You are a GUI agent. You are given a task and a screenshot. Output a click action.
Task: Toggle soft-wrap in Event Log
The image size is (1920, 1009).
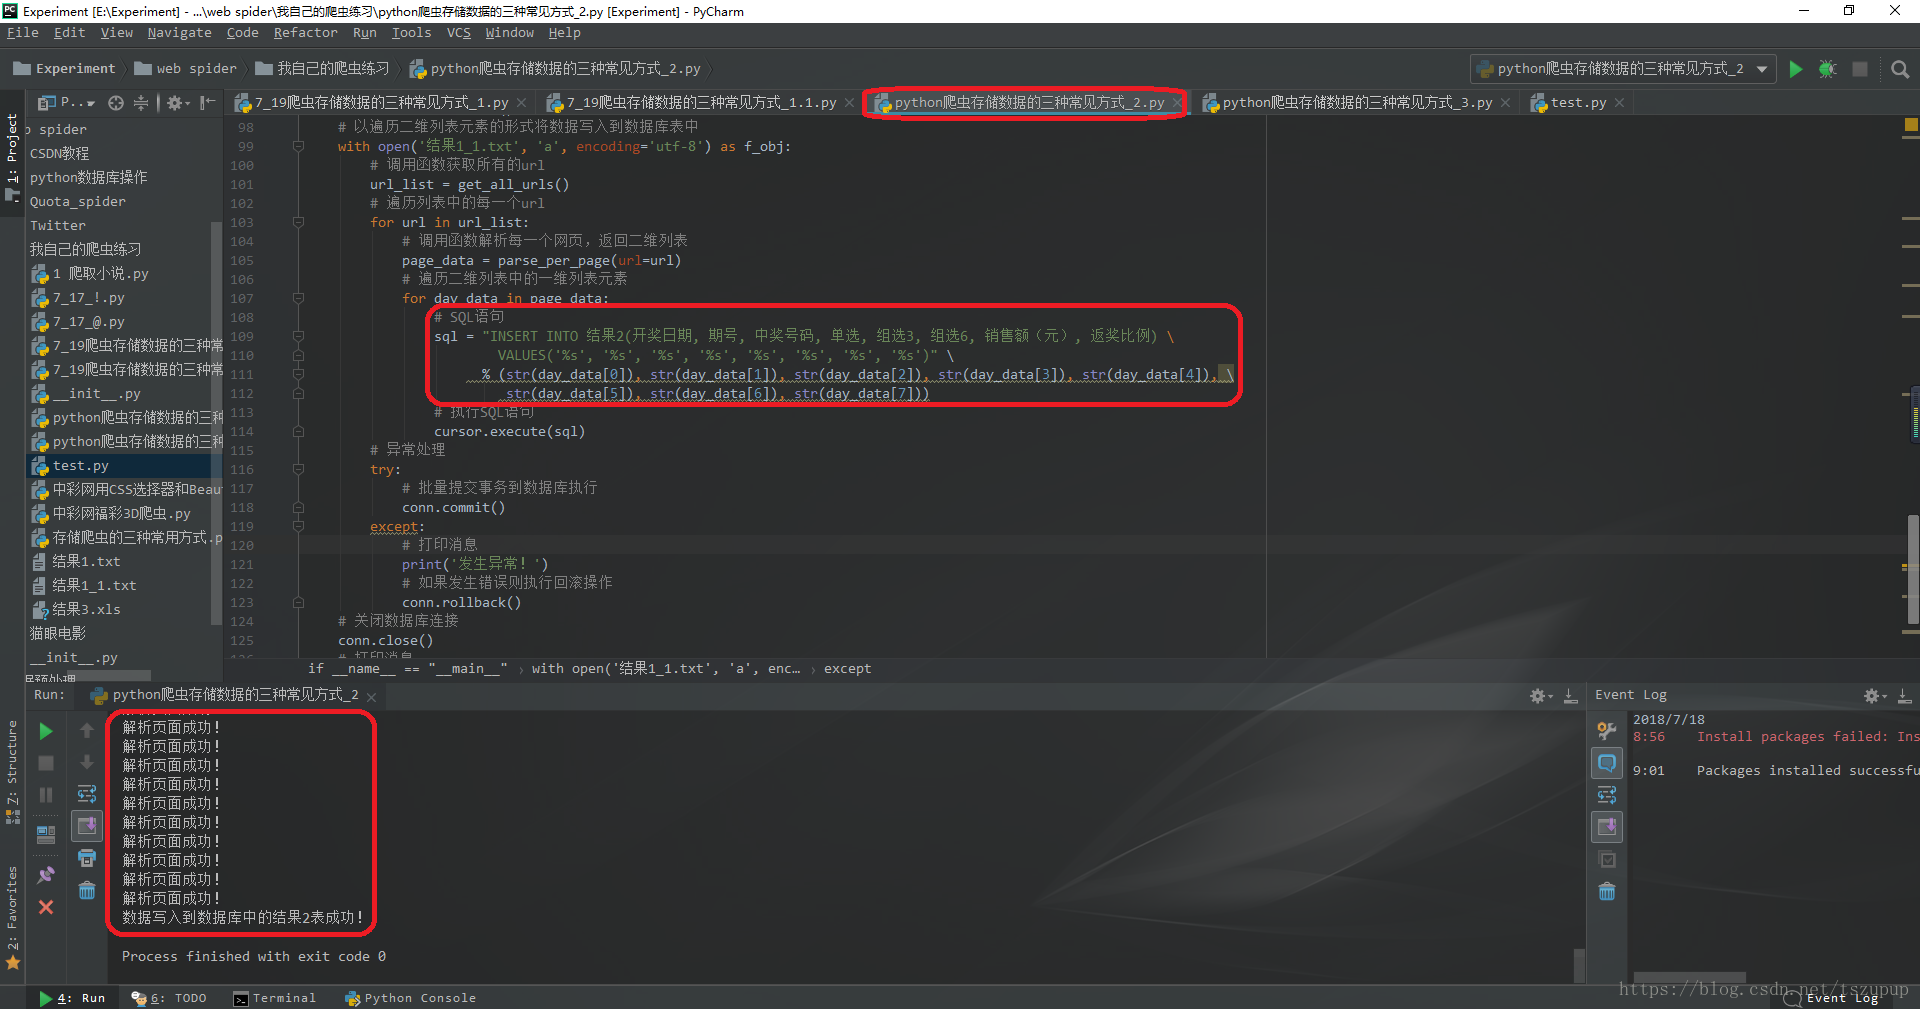tap(1607, 795)
